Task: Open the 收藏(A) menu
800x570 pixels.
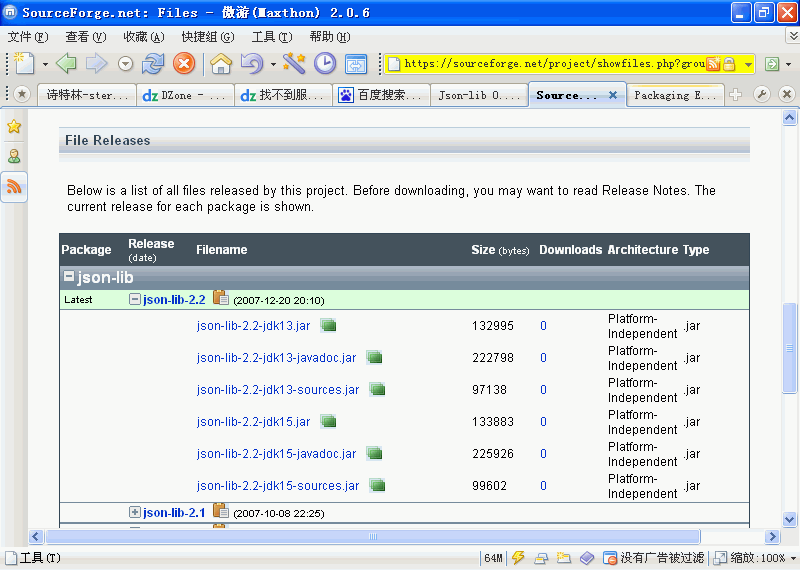Action: [144, 37]
